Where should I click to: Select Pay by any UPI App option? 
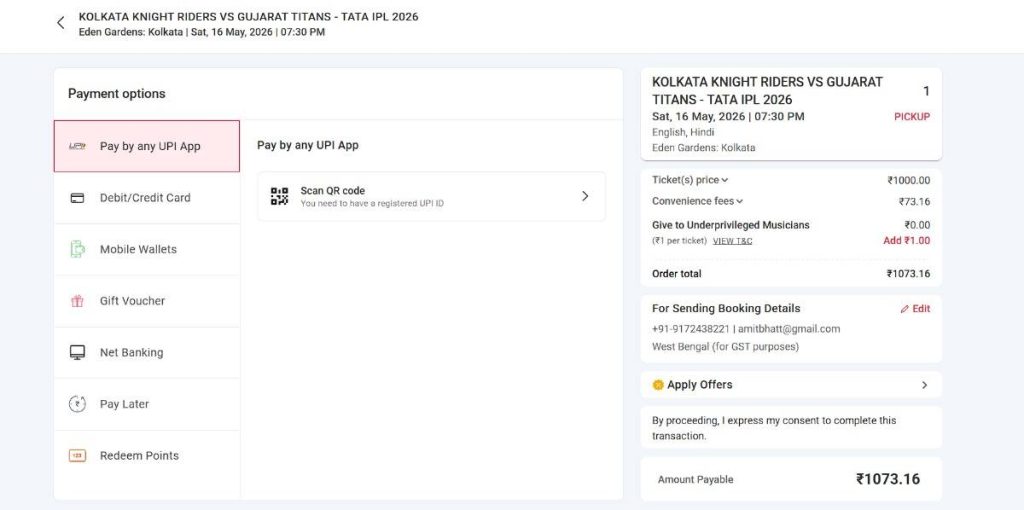(x=147, y=146)
